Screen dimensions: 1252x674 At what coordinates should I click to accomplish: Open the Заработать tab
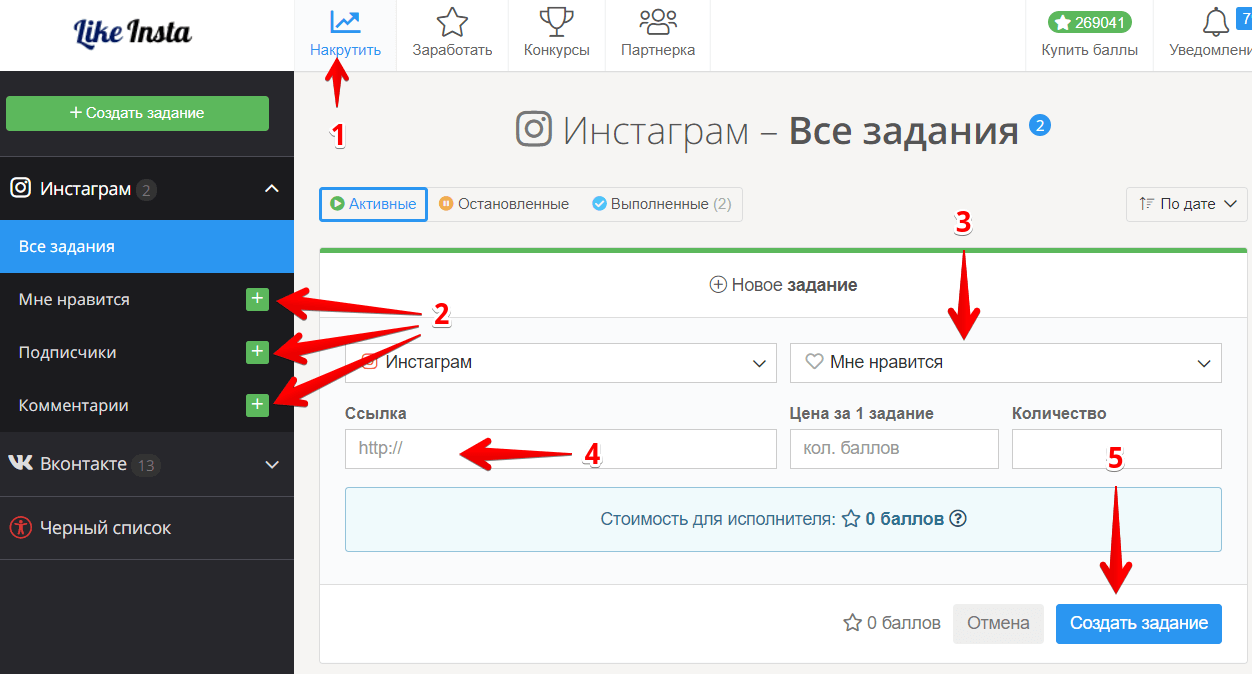pos(452,35)
